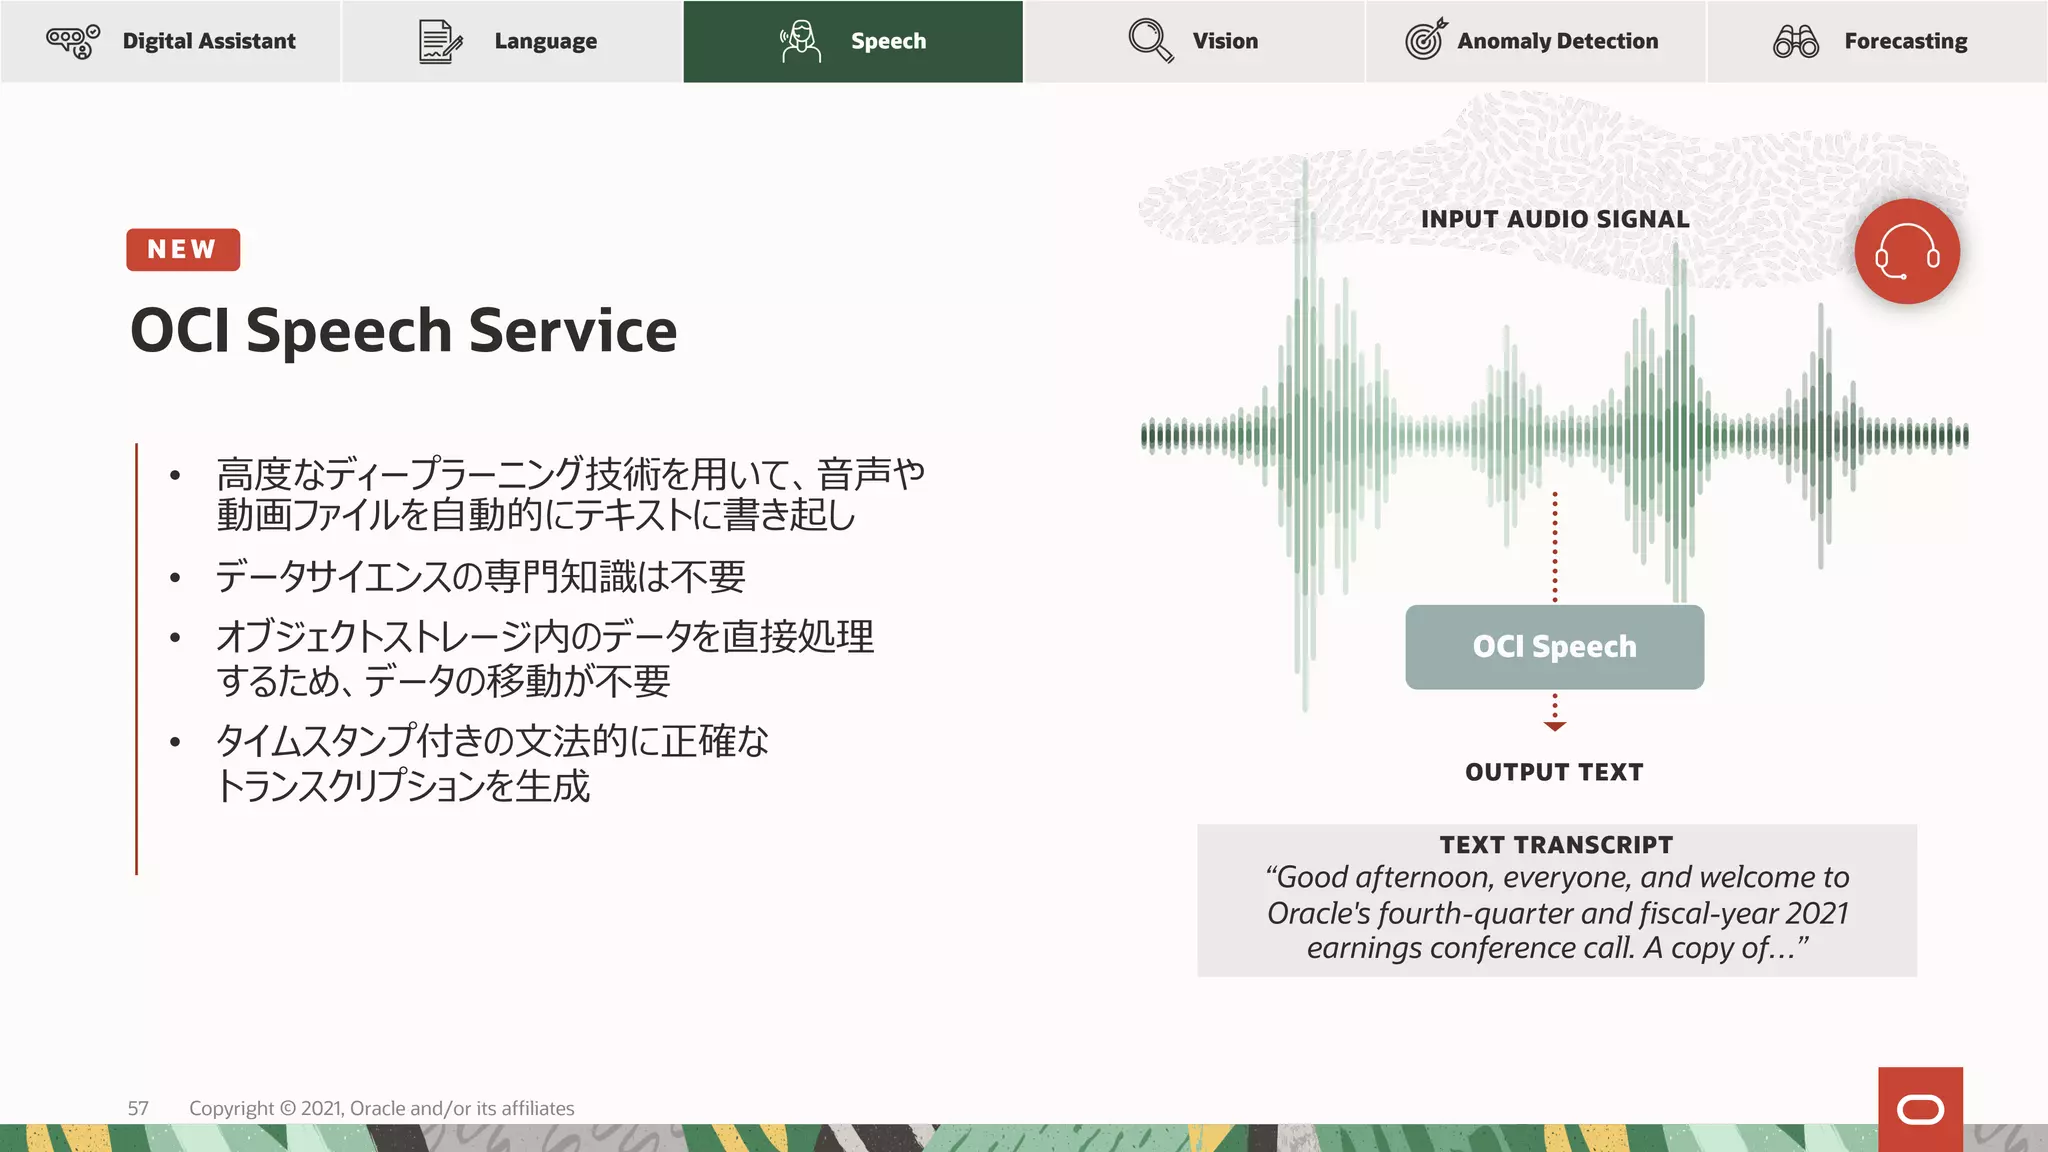Click the Anomaly Detection target icon
This screenshot has height=1152, width=2048.
tap(1426, 40)
